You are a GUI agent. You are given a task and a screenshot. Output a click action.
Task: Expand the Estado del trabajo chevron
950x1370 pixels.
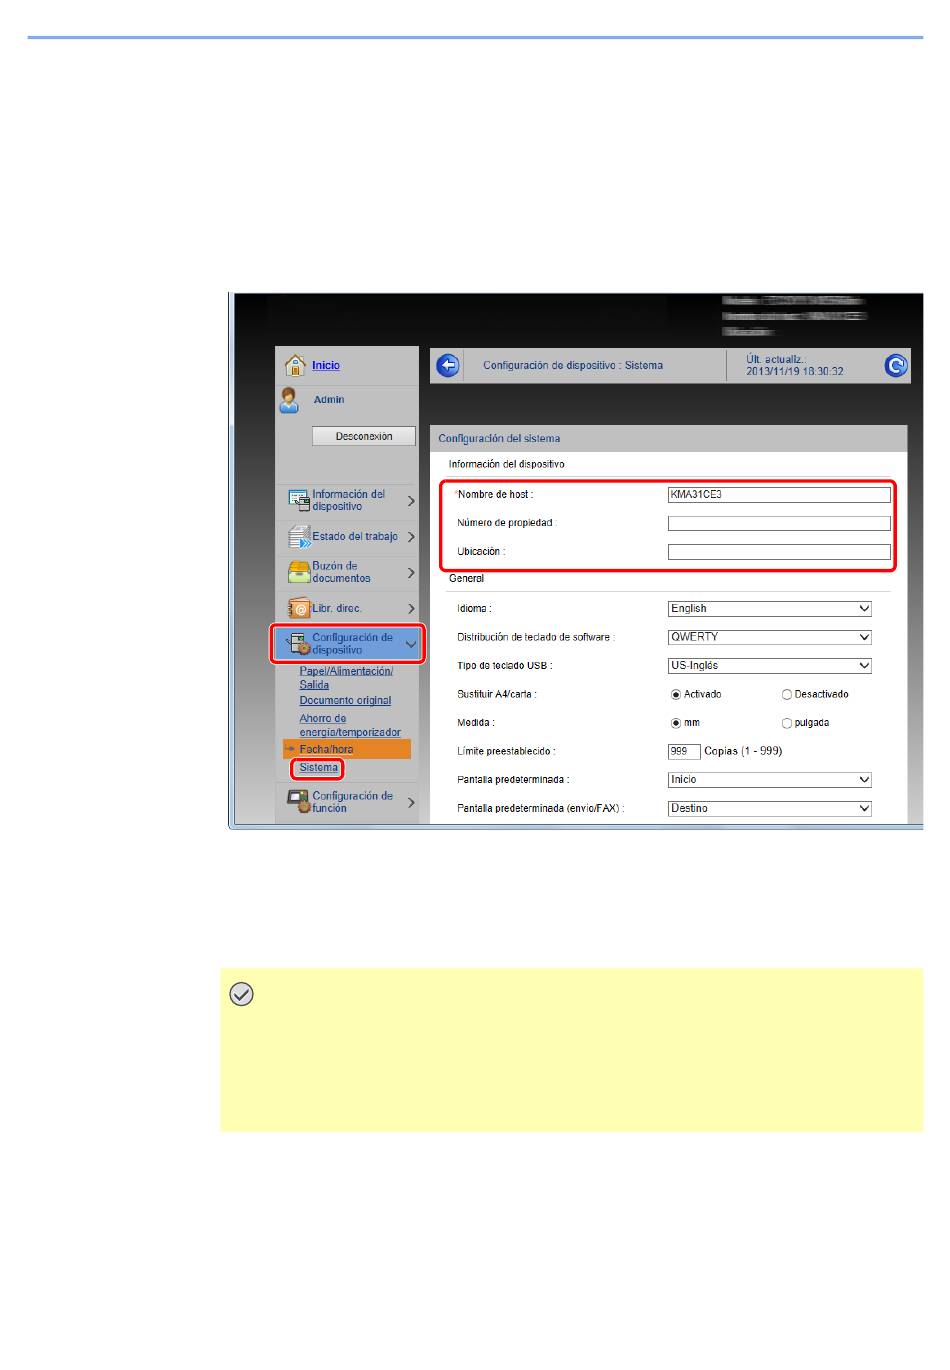tap(411, 537)
